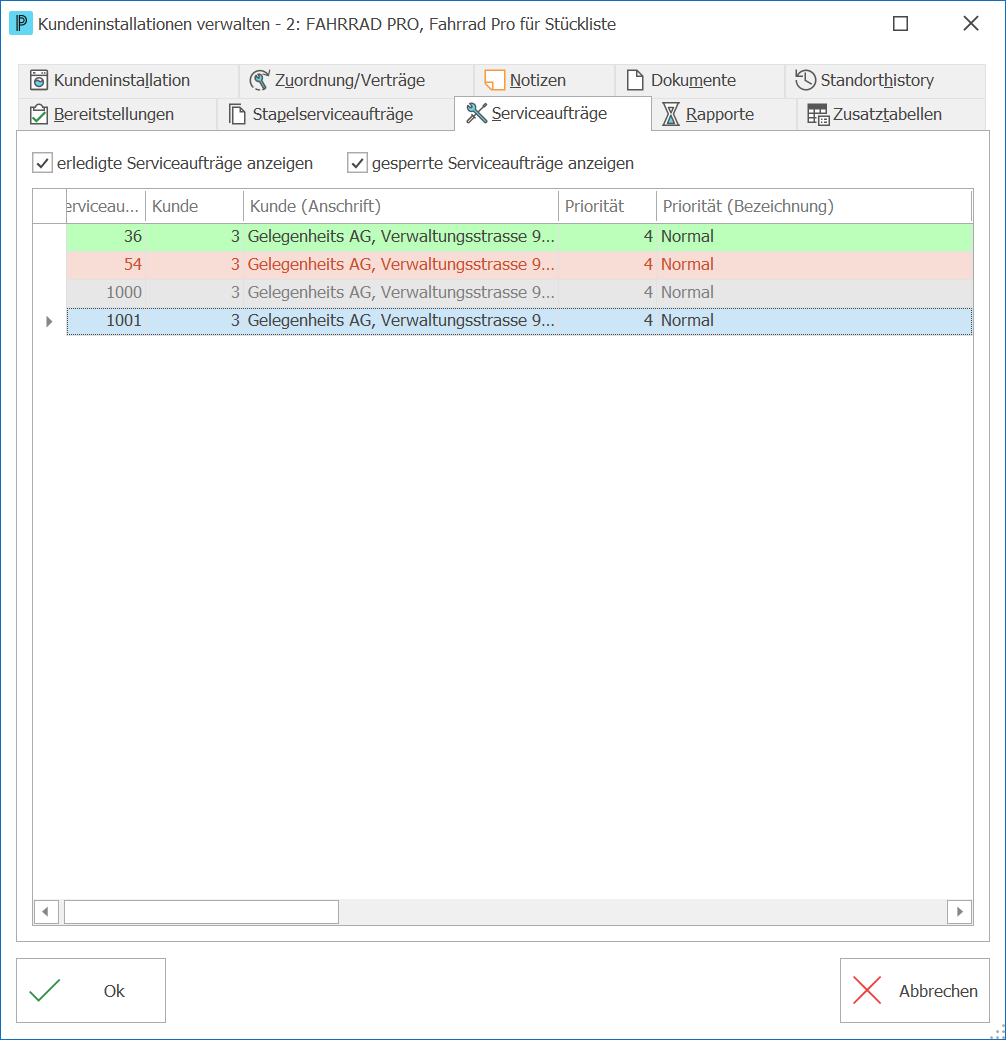Click the Priorität (Bezeichnung) column header
1006x1040 pixels.
coord(814,206)
